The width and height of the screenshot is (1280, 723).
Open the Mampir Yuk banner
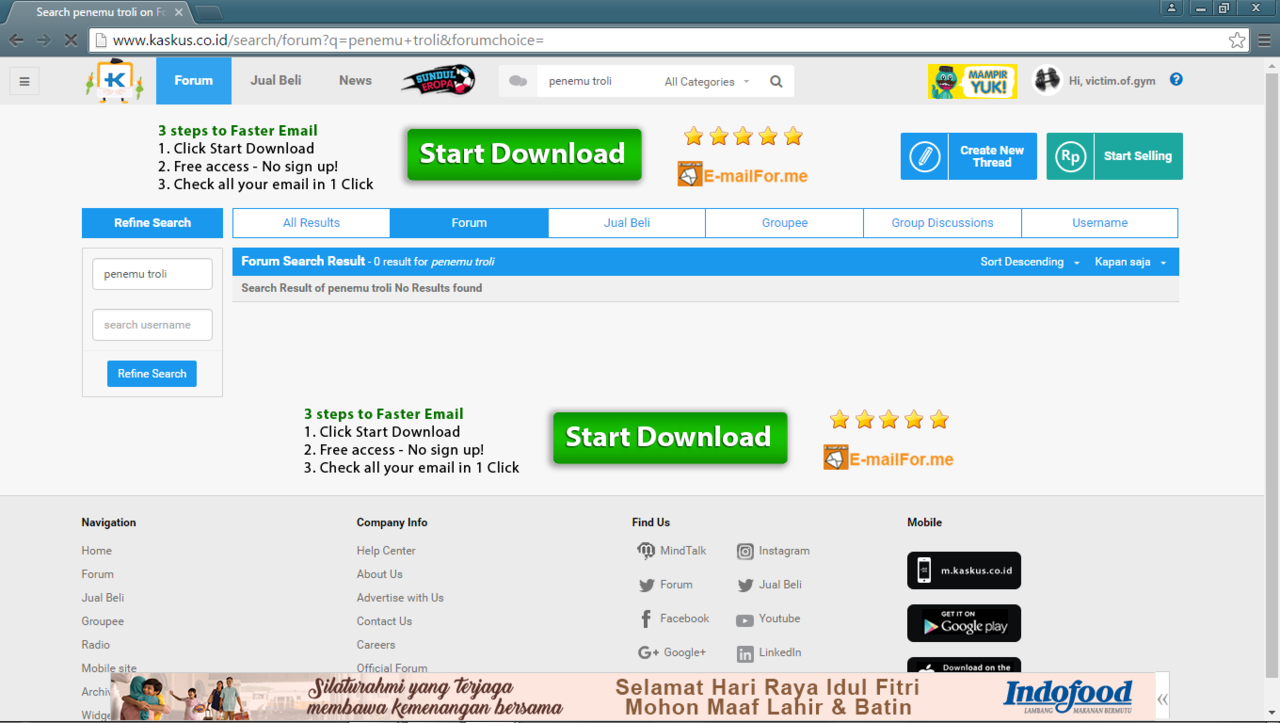[972, 81]
